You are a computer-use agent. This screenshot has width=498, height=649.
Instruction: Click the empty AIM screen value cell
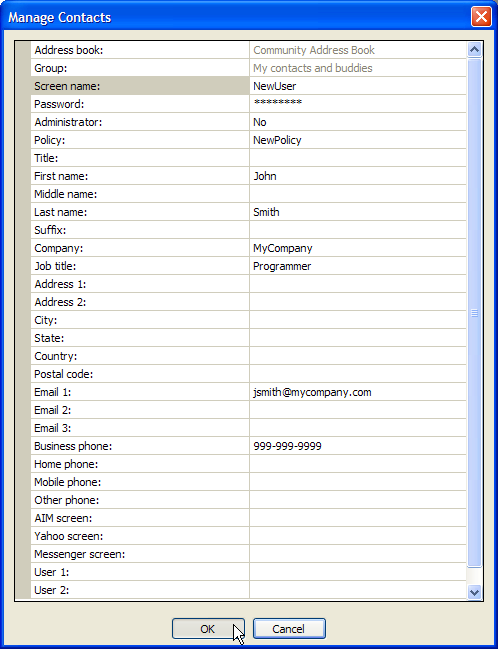[358, 518]
